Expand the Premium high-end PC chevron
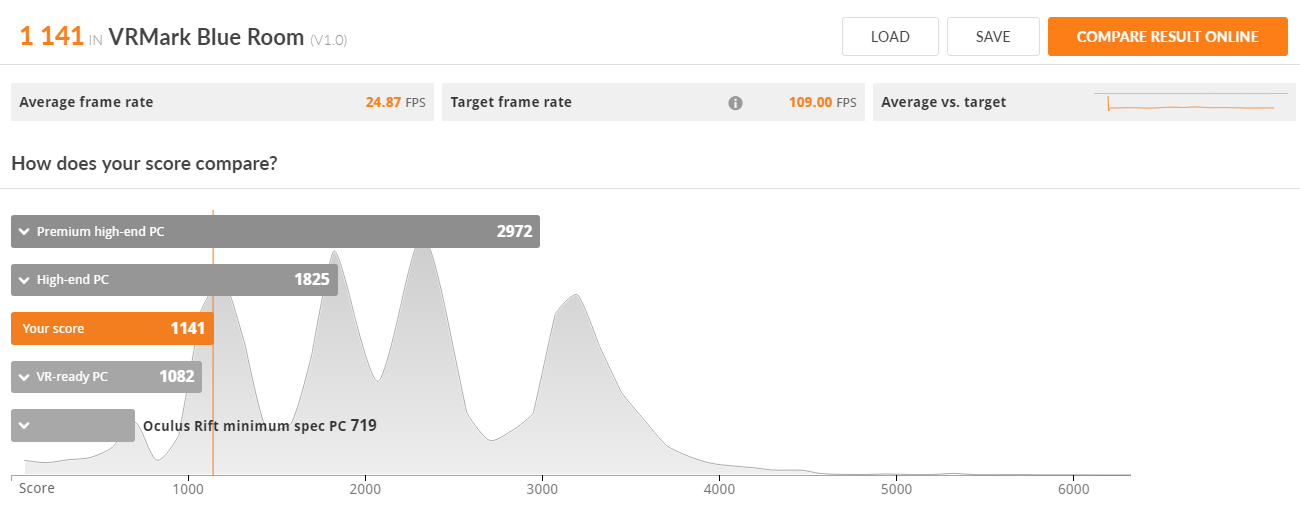The image size is (1300, 521). pos(24,232)
